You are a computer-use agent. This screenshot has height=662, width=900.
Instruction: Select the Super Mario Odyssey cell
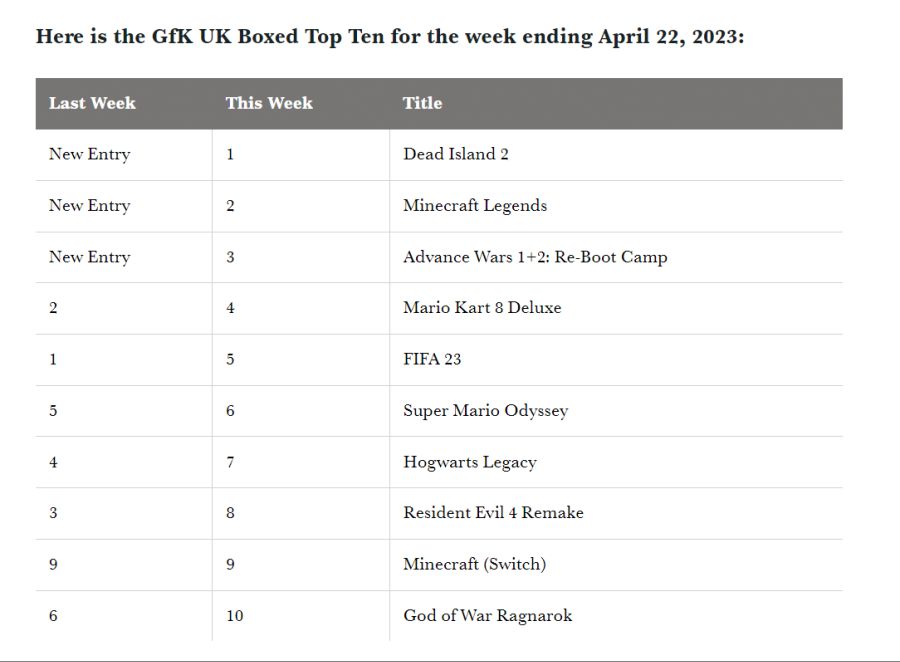click(x=485, y=411)
